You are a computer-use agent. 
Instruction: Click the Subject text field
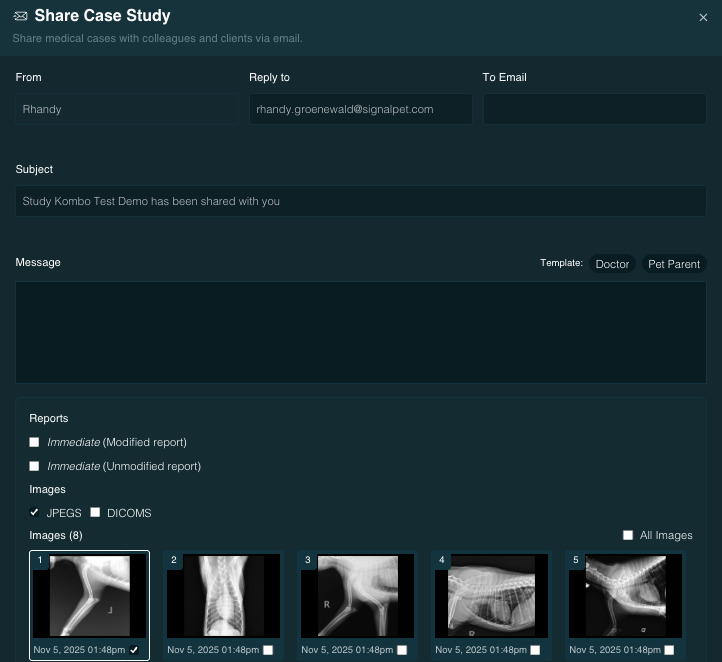(360, 201)
